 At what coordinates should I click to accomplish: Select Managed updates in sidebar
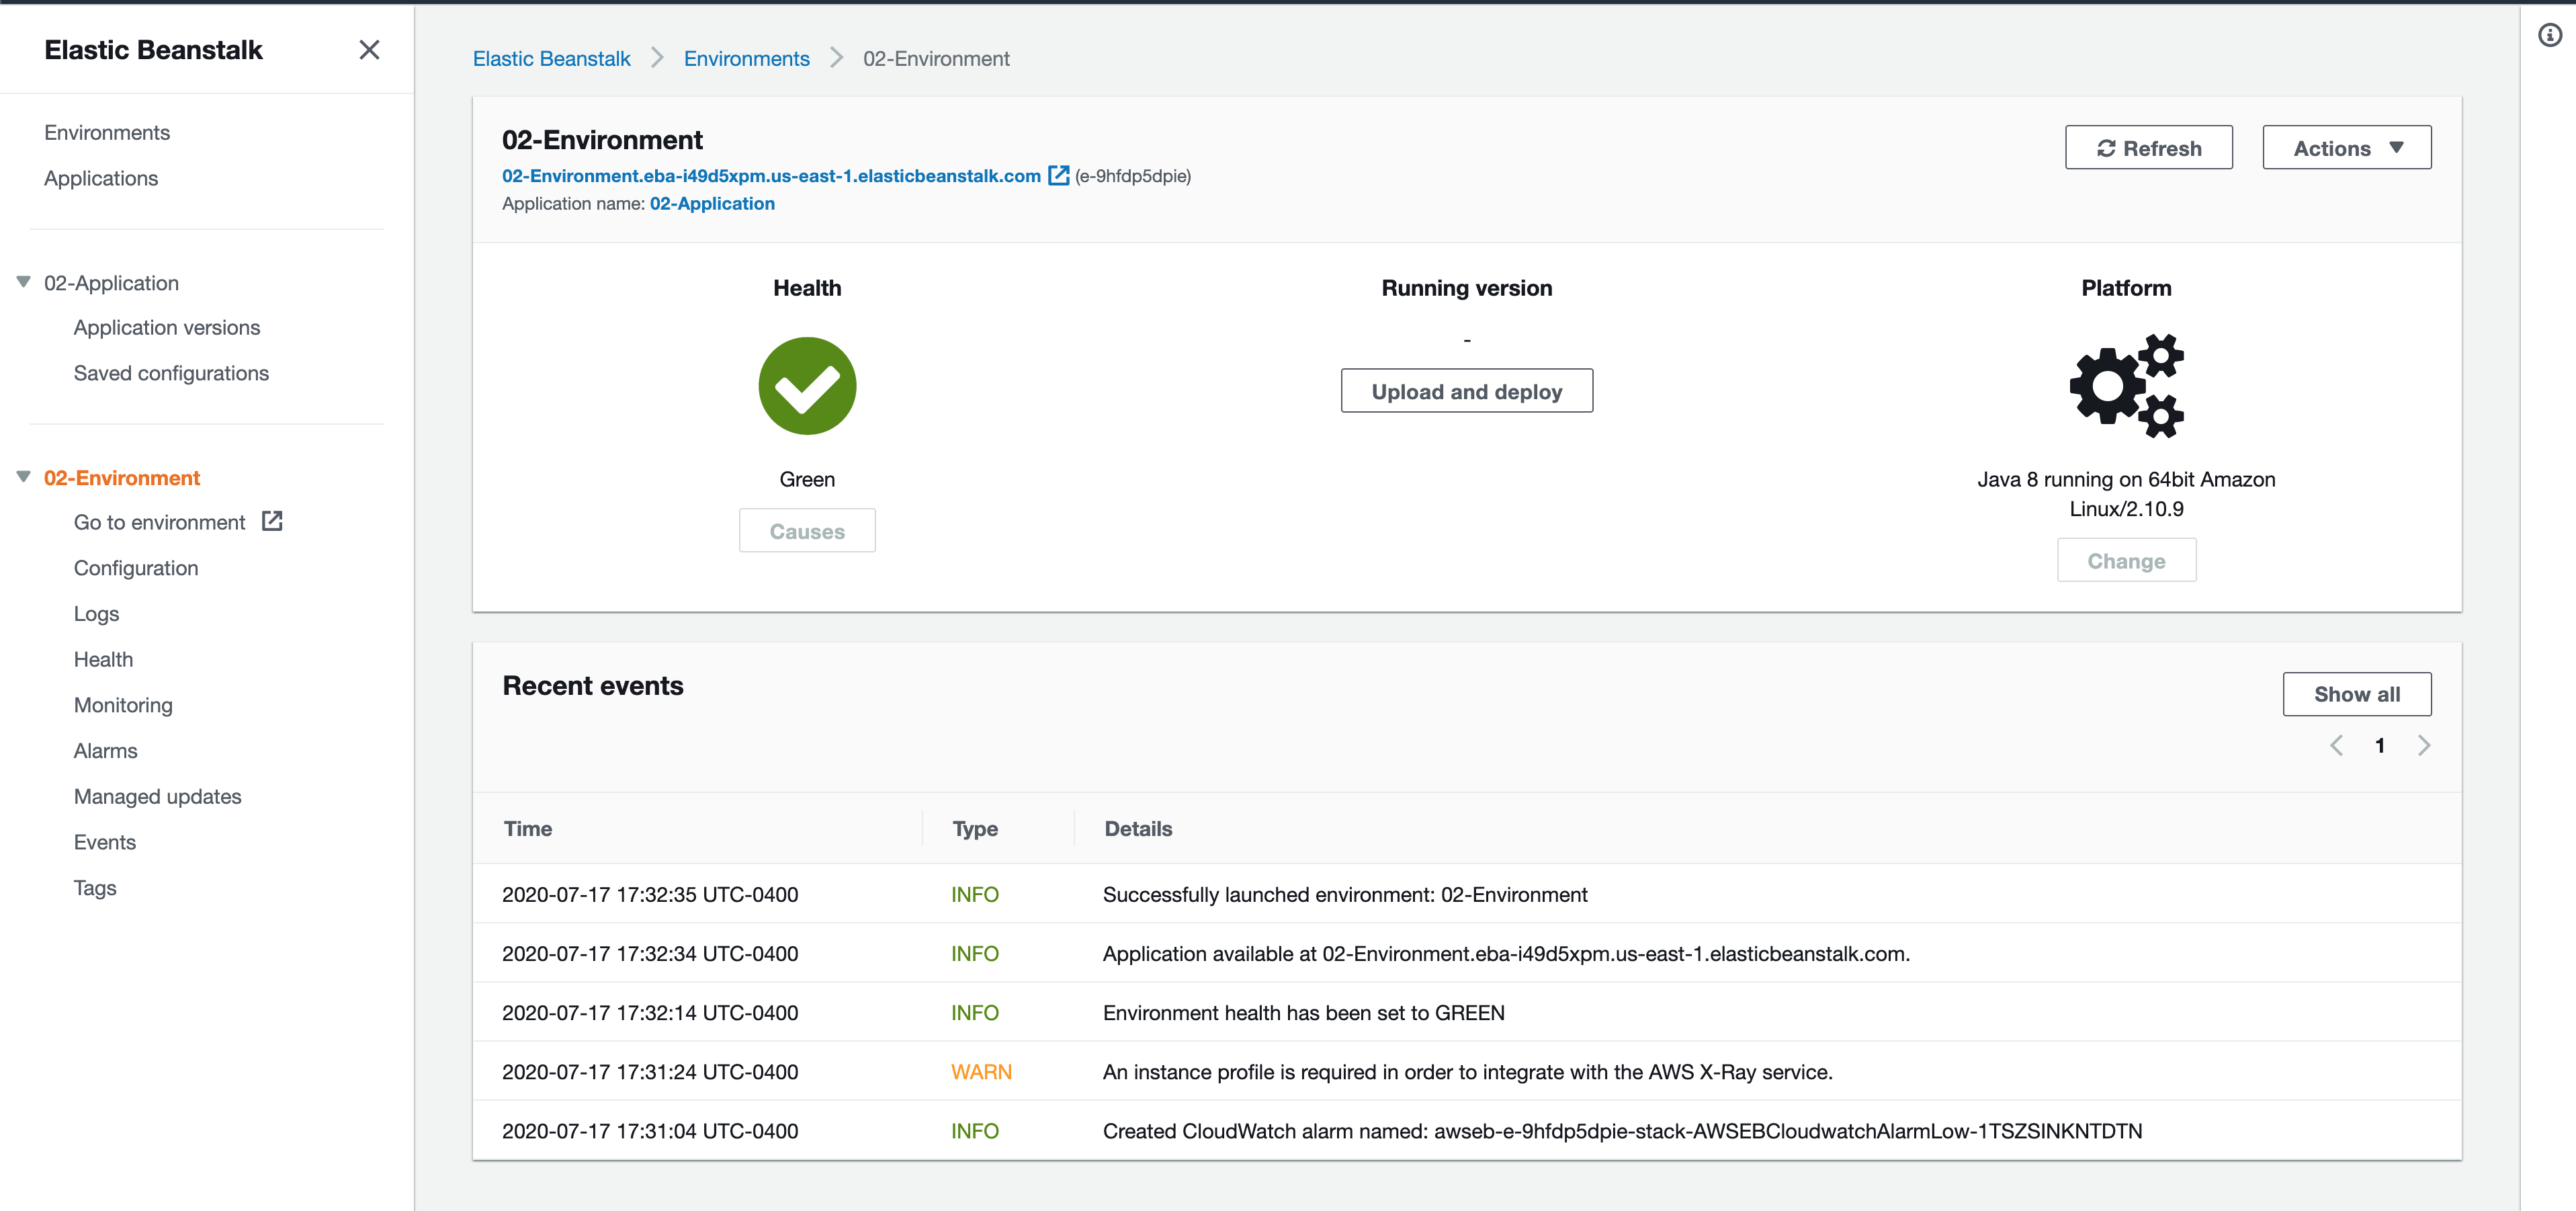pyautogui.click(x=157, y=796)
